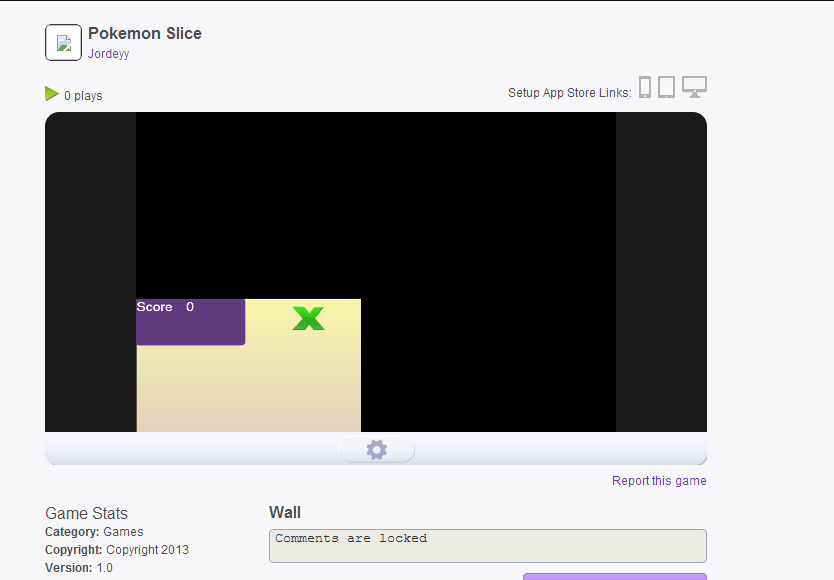
Task: Click the 'Category: Games' text
Action: click(x=94, y=532)
